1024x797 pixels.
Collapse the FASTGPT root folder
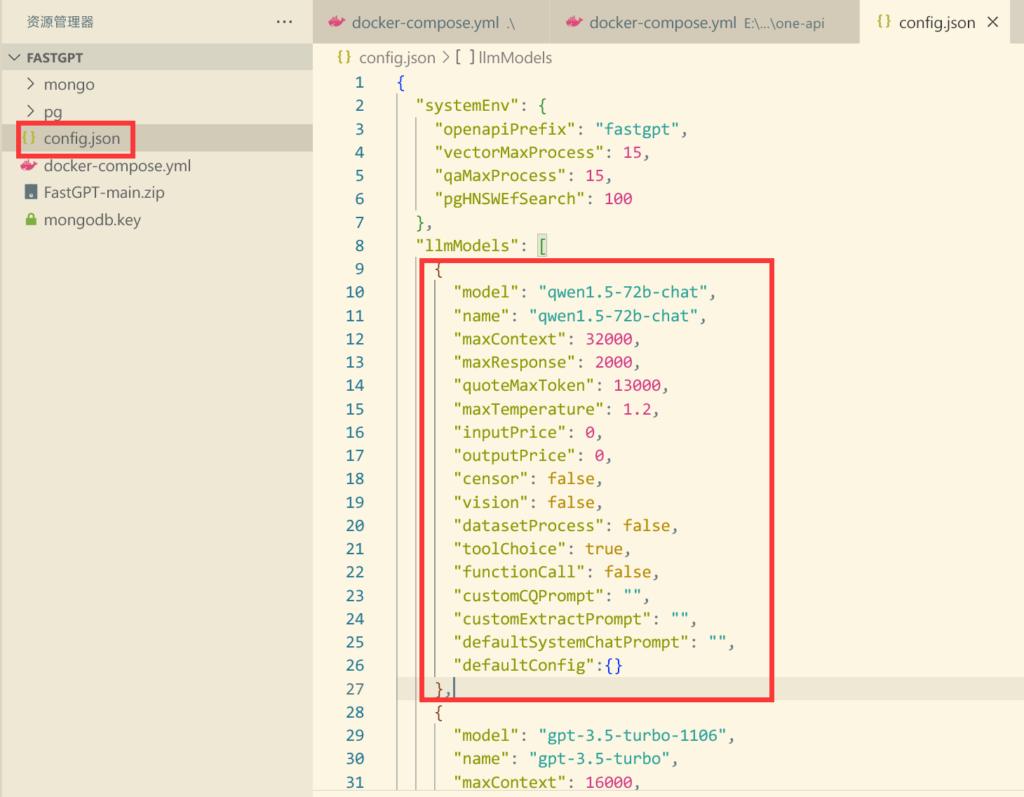point(14,57)
